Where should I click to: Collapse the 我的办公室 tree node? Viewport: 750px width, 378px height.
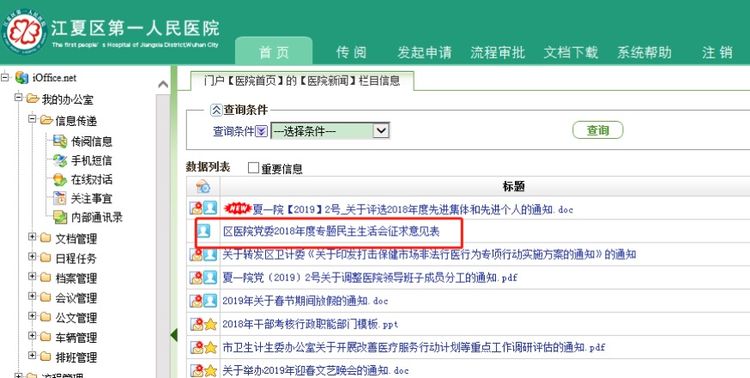coord(18,97)
